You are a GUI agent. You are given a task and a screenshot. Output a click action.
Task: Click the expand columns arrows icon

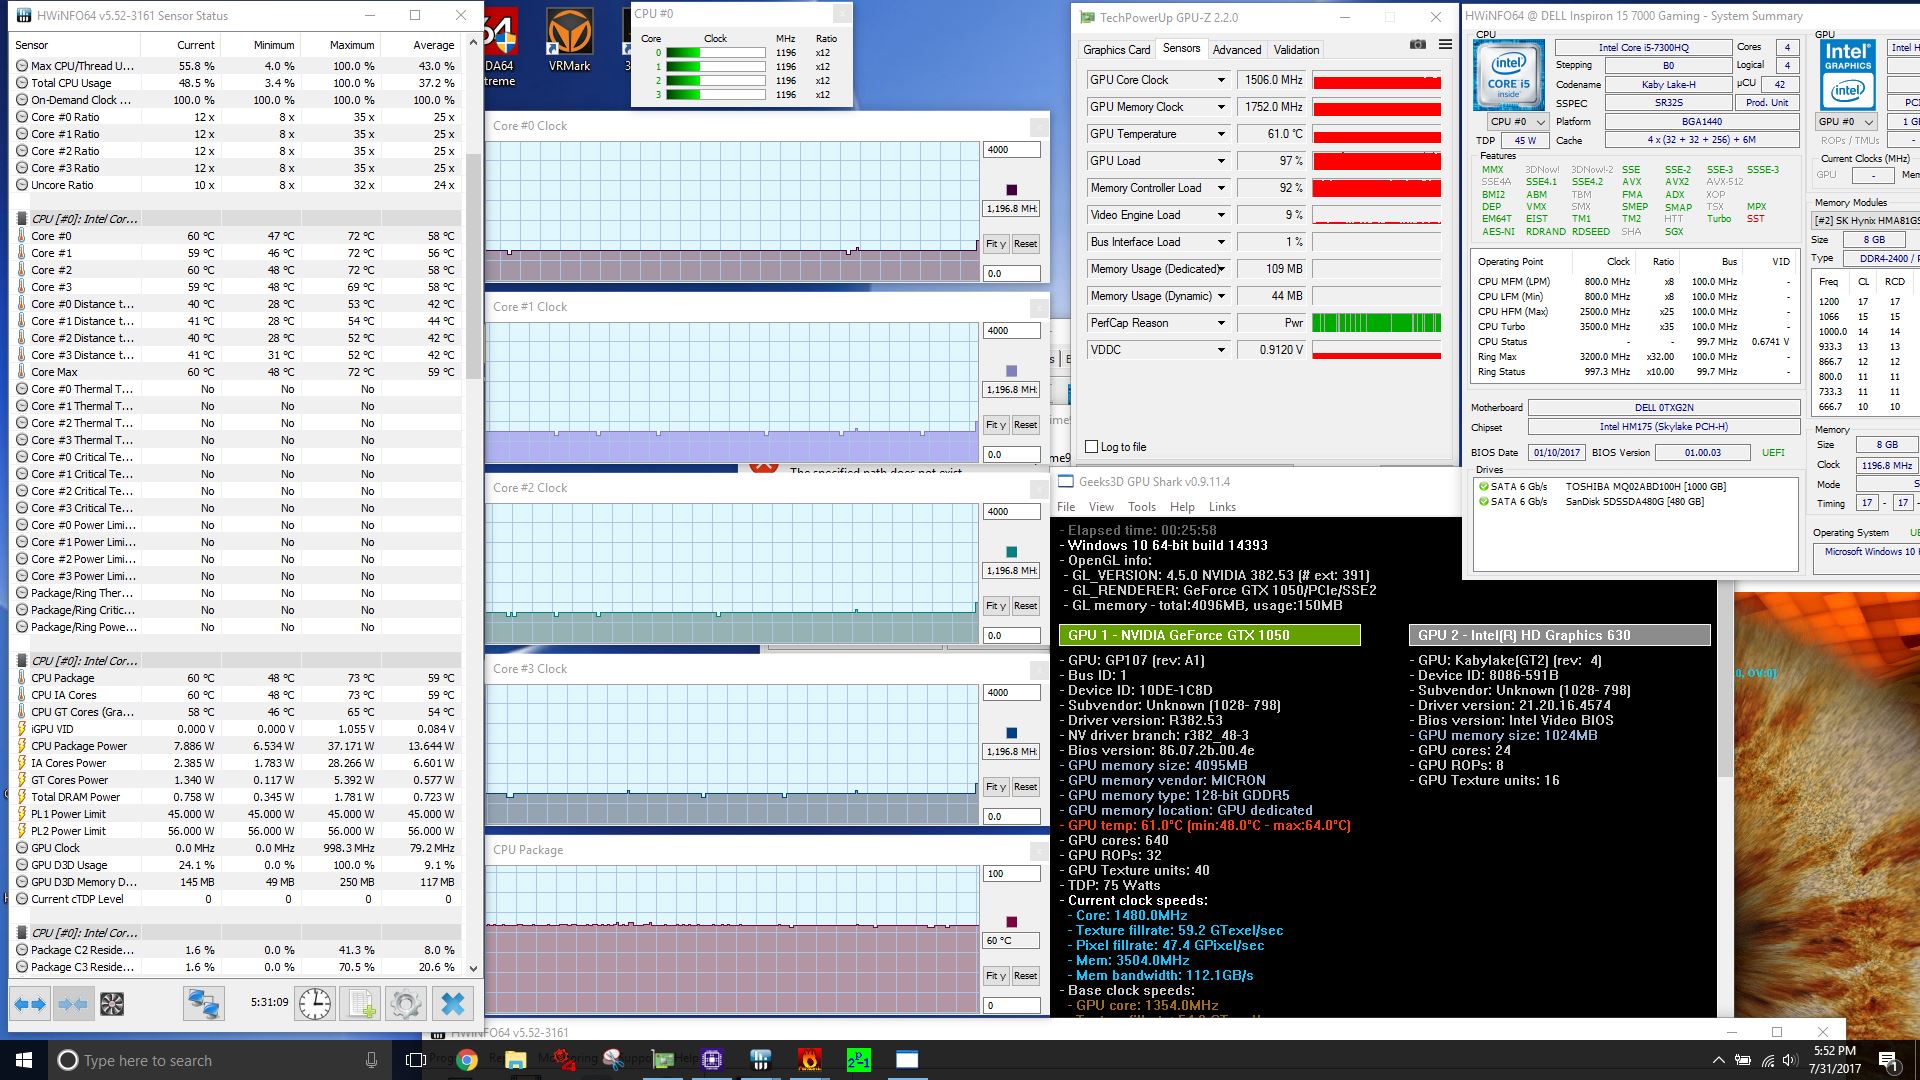30,1003
